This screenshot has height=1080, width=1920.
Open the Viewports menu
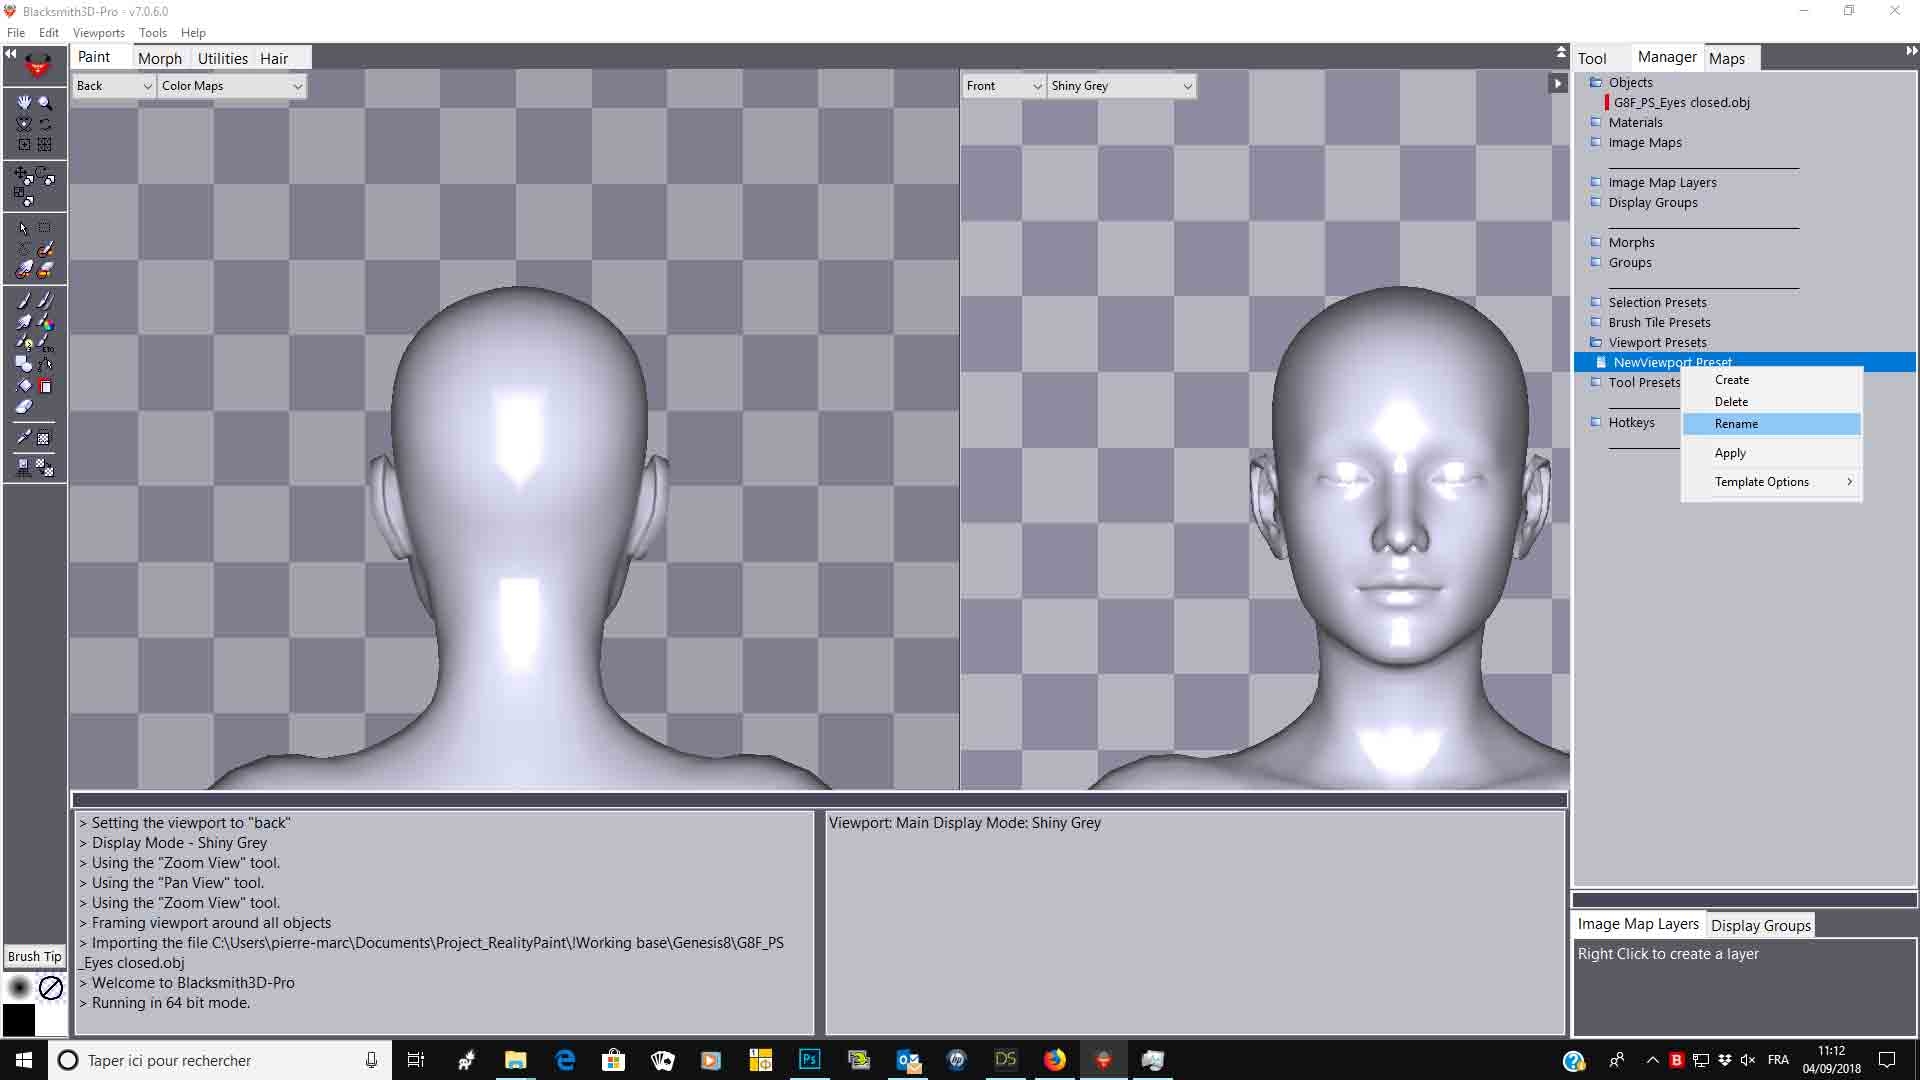99,33
